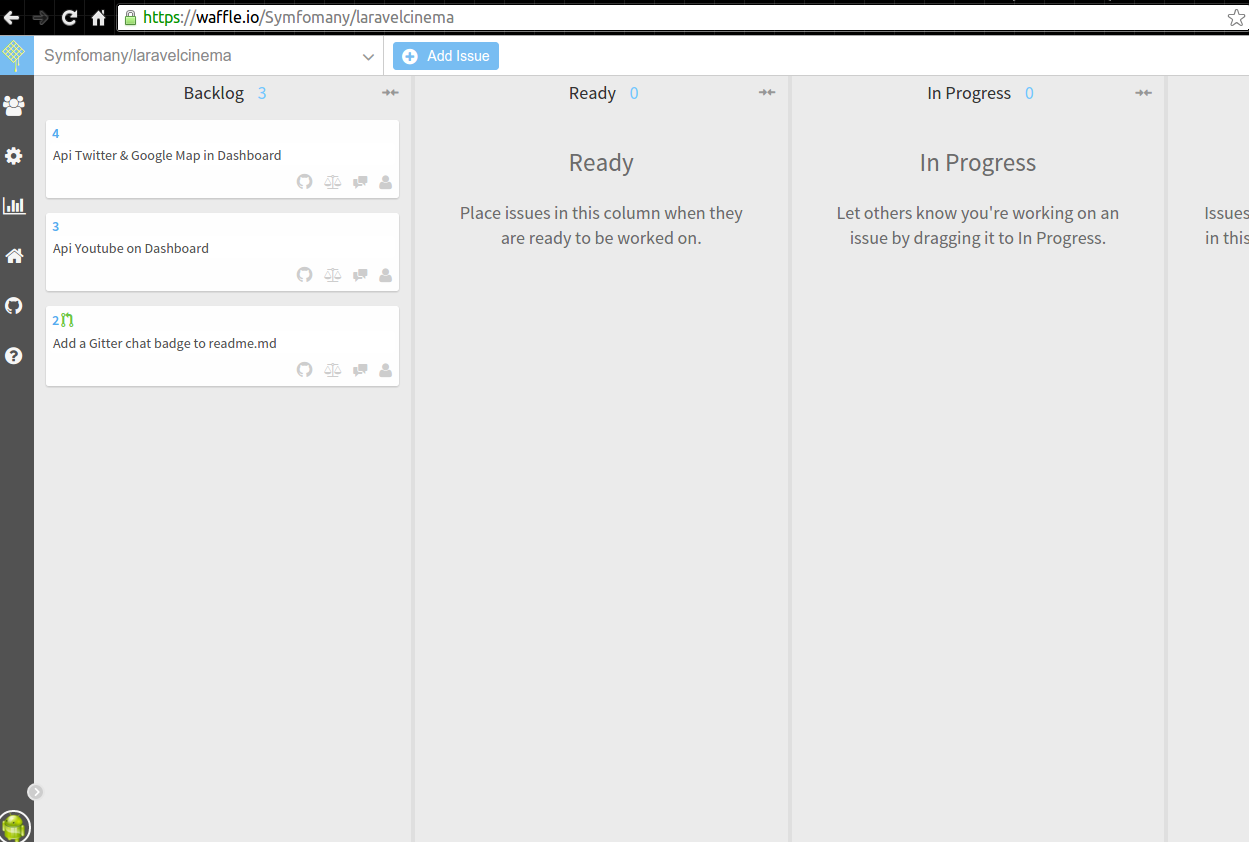The image size is (1249, 842).
Task: Open GitHub link on Api Twitter card
Action: click(x=305, y=182)
